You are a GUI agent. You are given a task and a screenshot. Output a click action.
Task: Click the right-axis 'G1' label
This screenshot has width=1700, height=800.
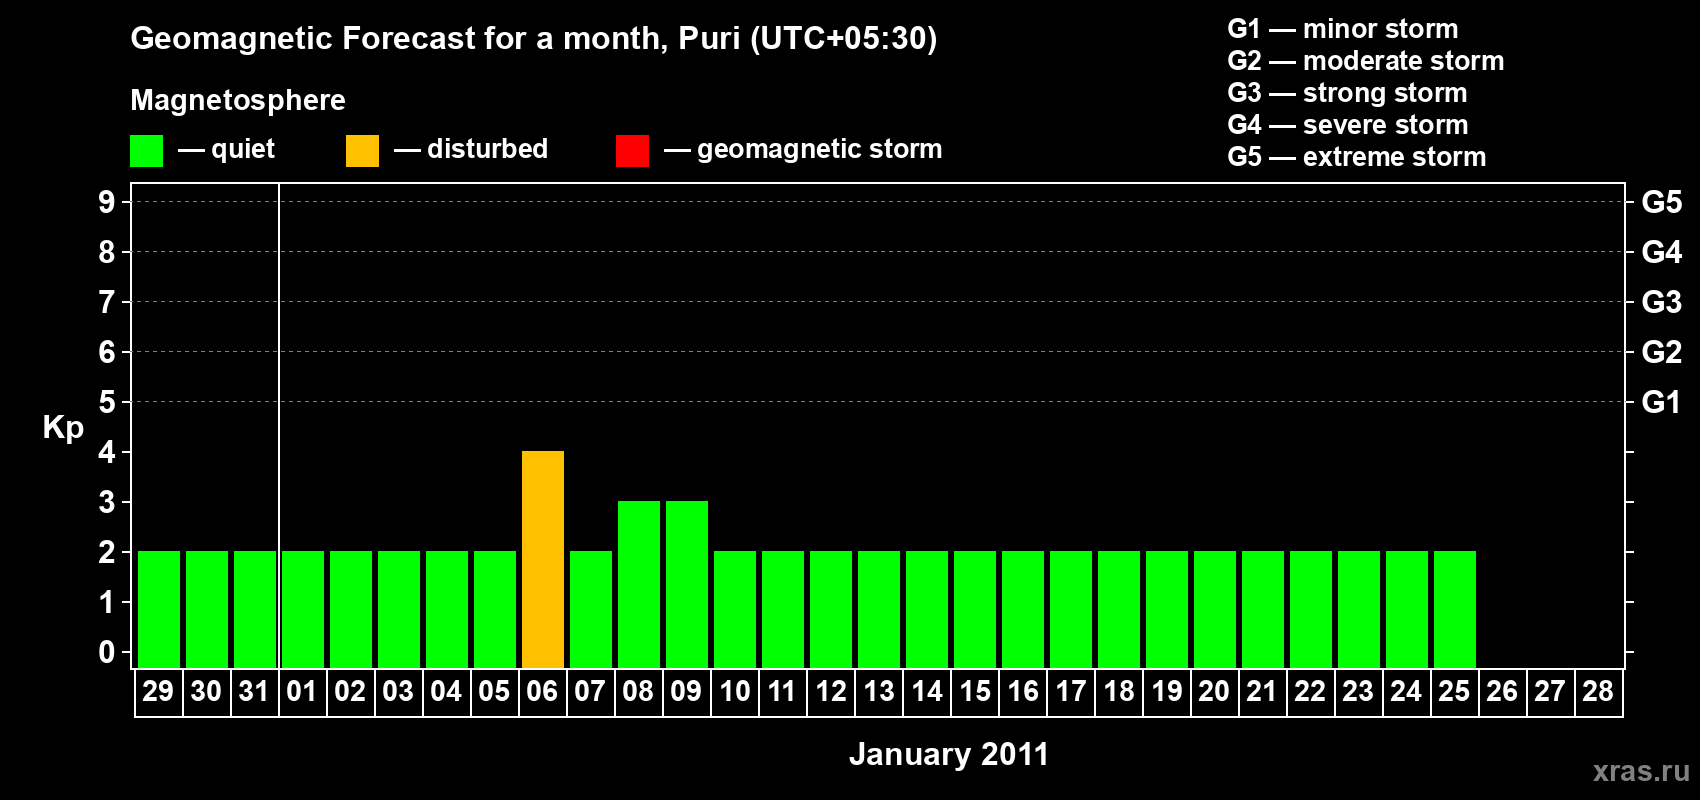1662,402
